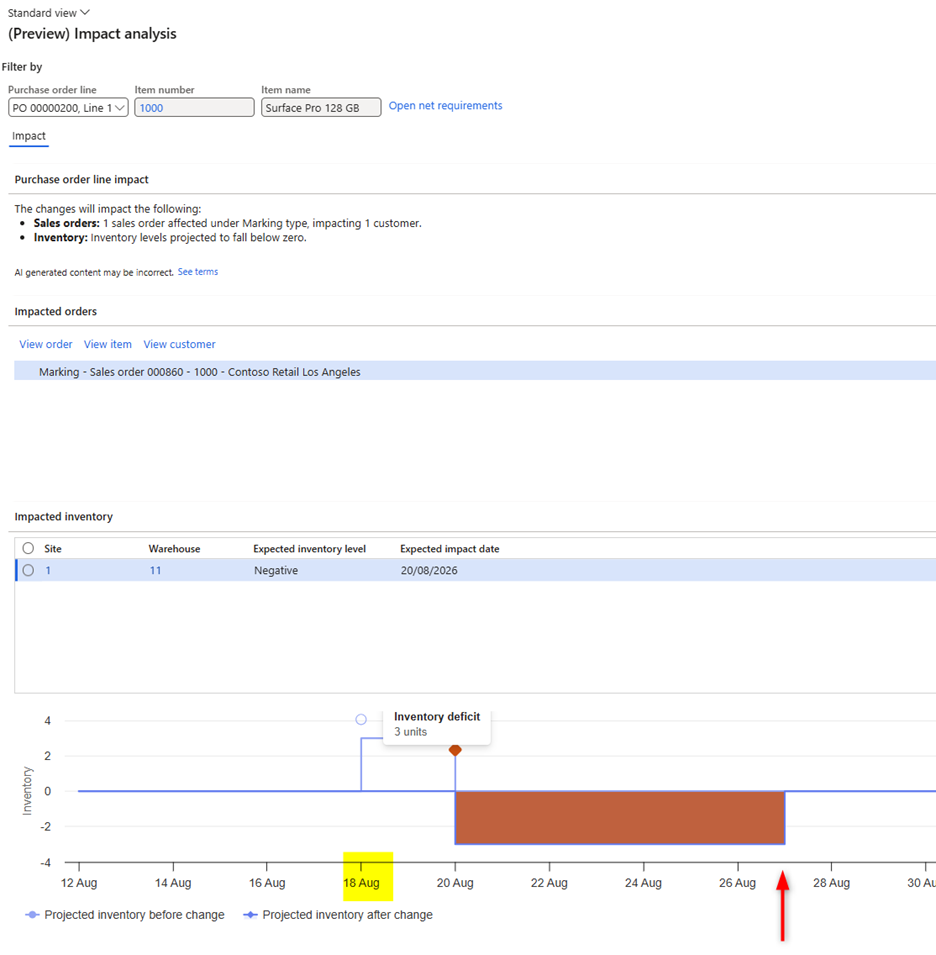This screenshot has width=936, height=955.
Task: Select the radio for Site 1 row
Action: pyautogui.click(x=28, y=570)
